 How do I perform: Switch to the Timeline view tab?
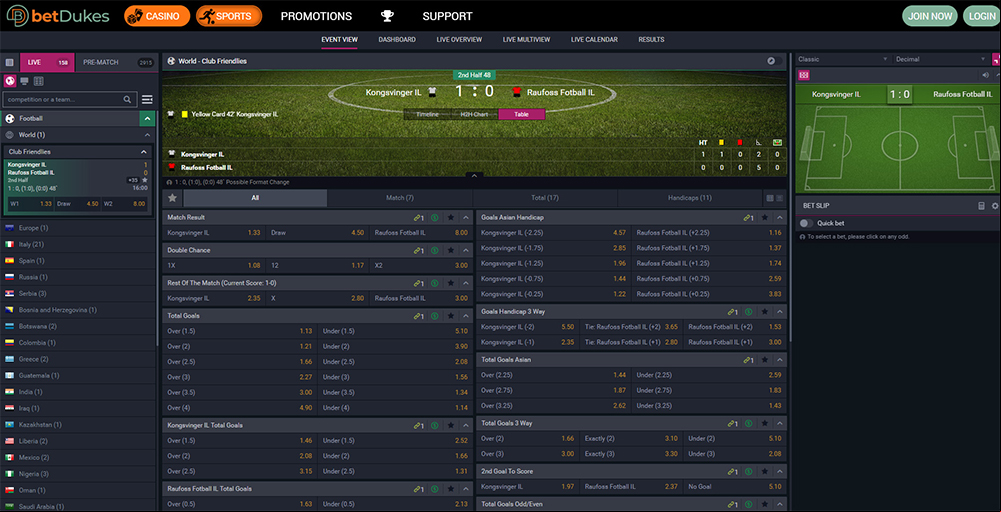(427, 114)
